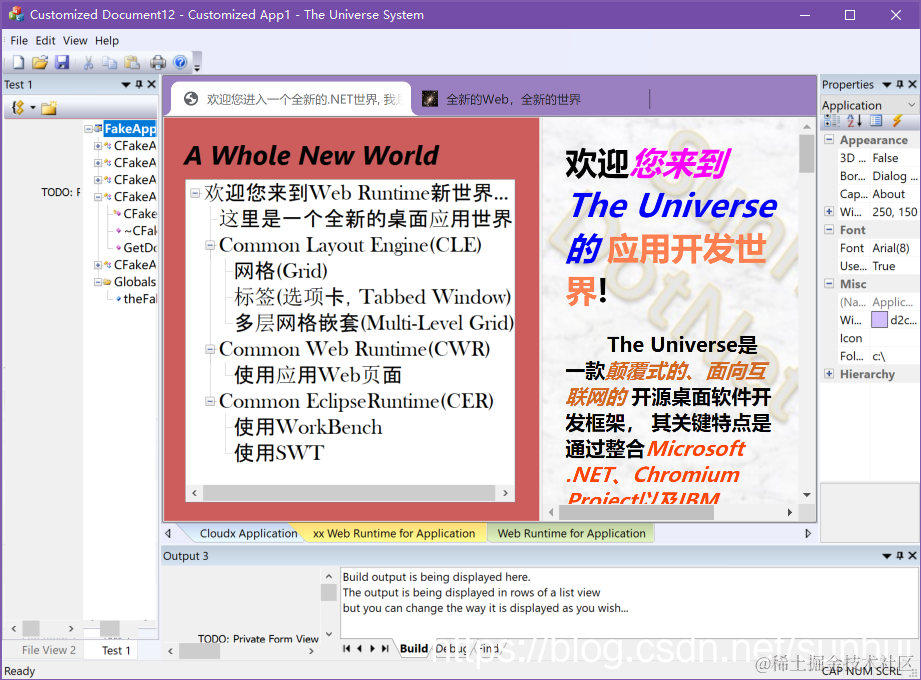Open the toolbar options overflow arrow

[197, 63]
